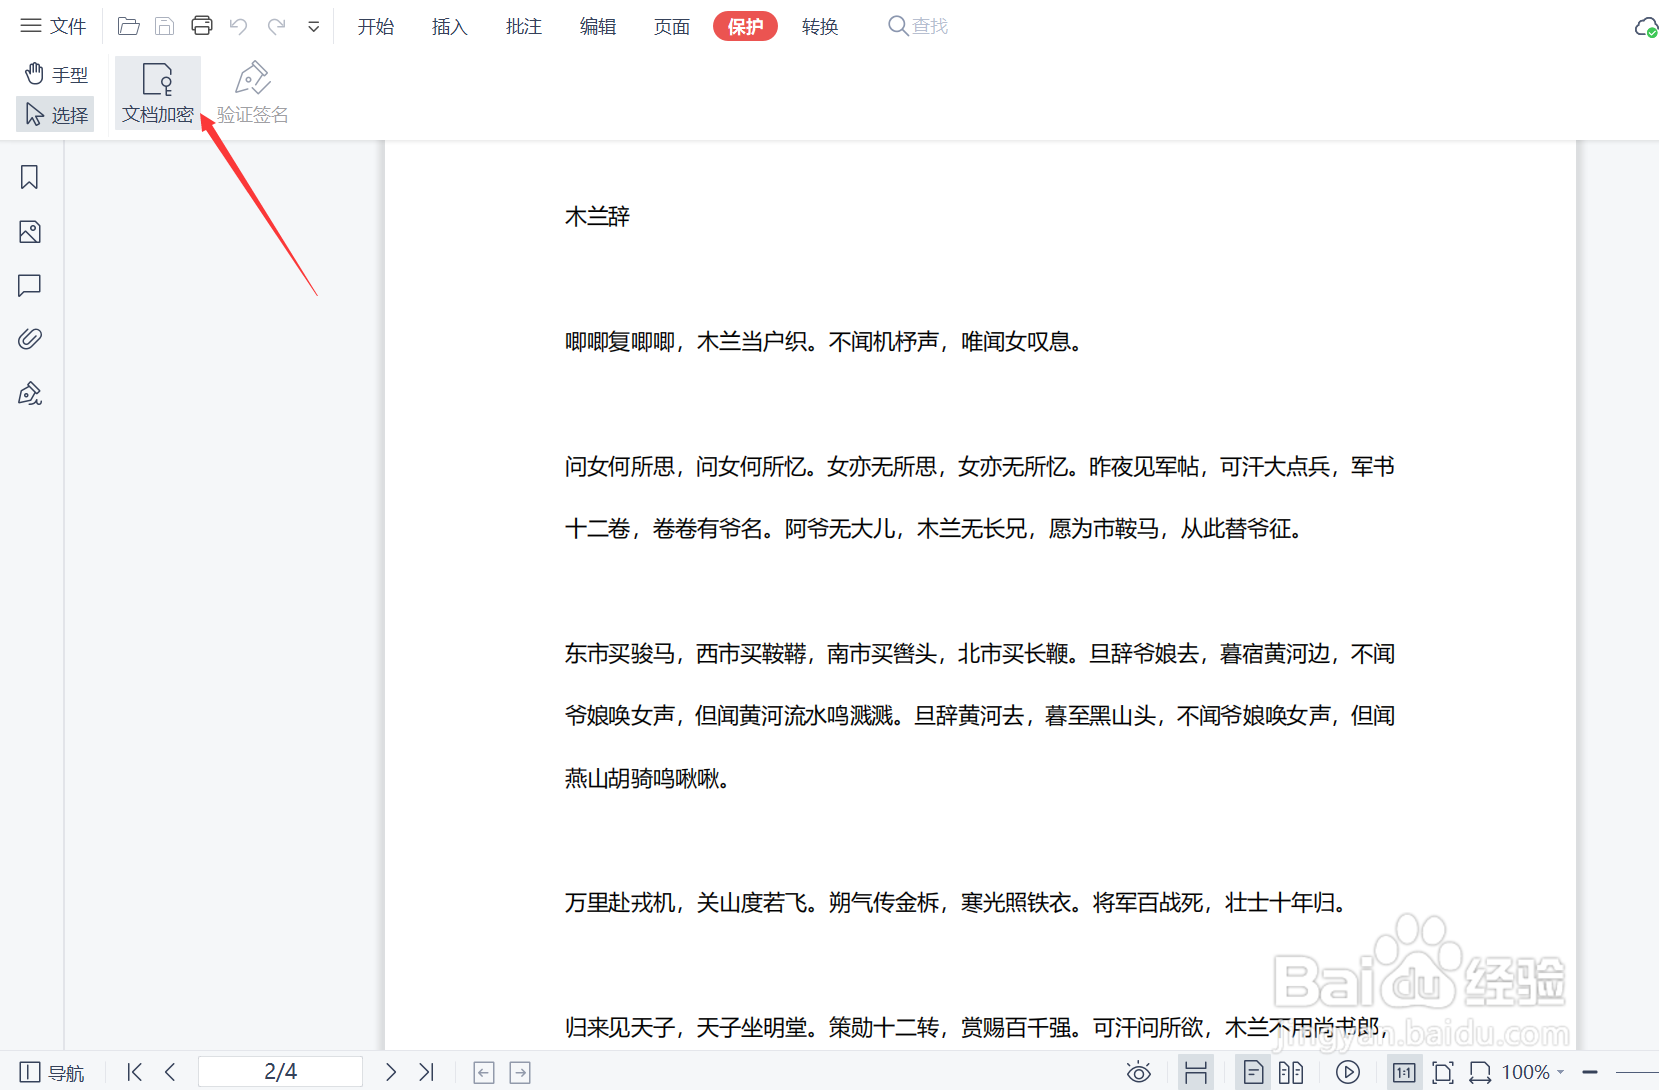Click the open folder icon
This screenshot has width=1659, height=1090.
point(129,26)
